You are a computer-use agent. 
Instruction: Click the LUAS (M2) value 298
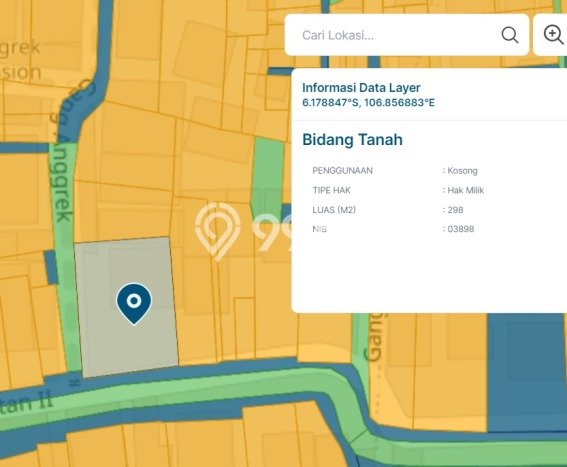tap(455, 210)
